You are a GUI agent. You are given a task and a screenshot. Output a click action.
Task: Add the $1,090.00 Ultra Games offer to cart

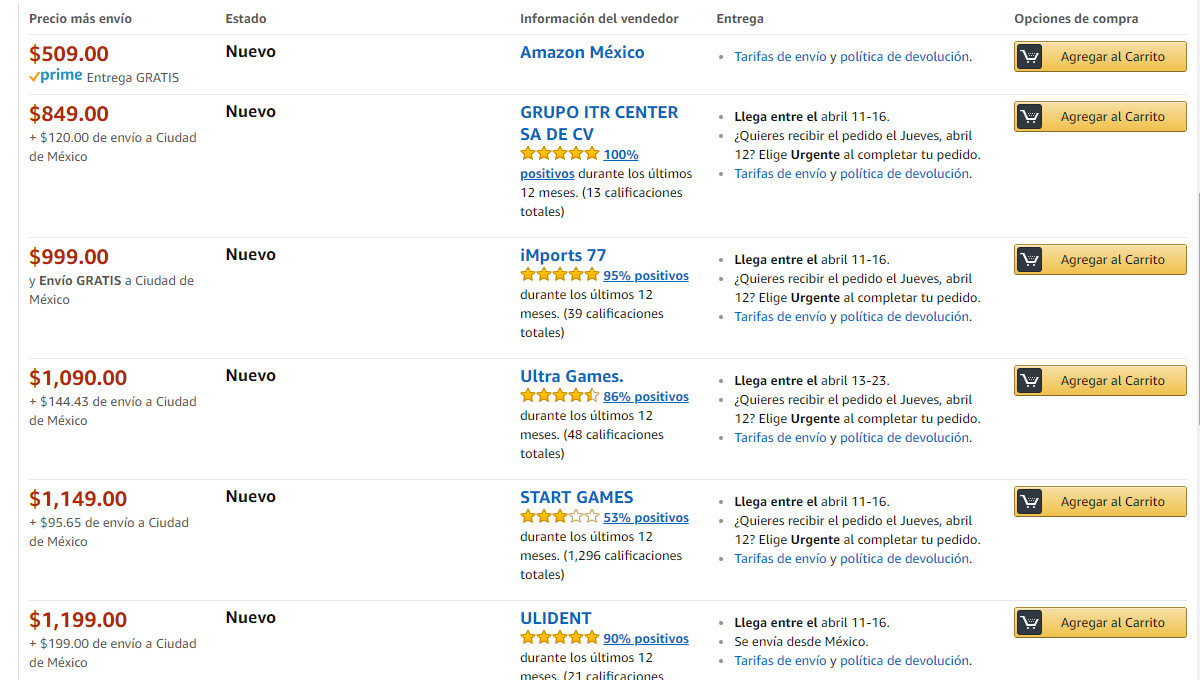pos(1112,381)
